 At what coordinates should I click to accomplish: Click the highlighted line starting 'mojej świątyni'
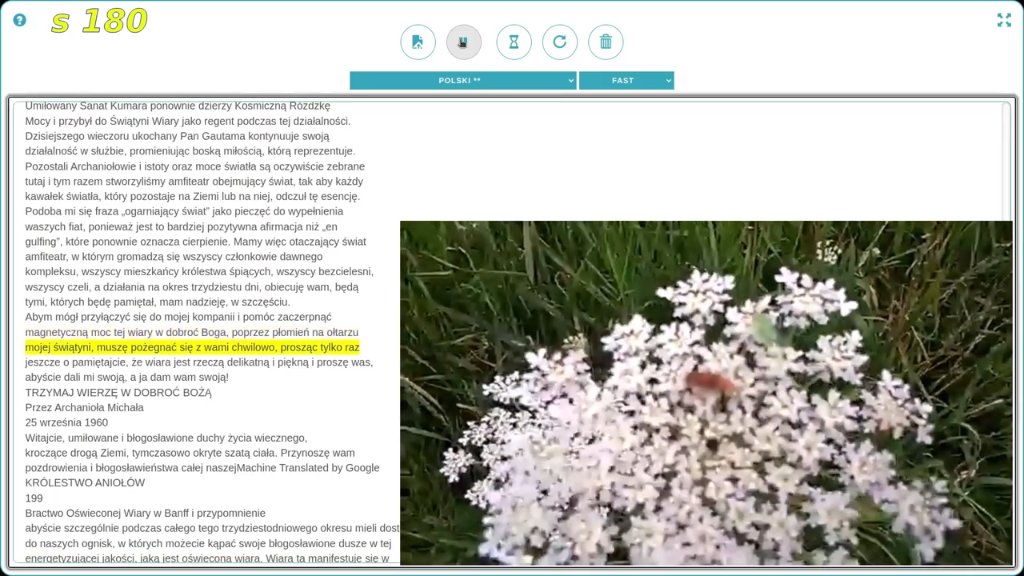tap(192, 347)
